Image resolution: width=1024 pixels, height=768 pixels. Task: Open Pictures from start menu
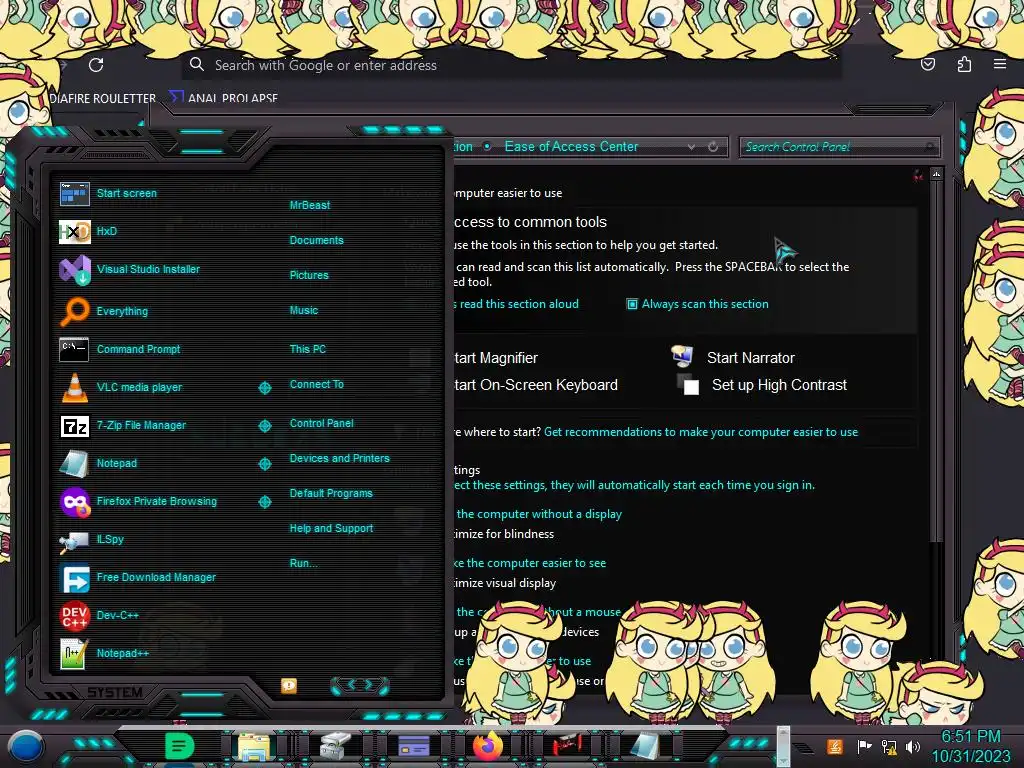tap(309, 276)
